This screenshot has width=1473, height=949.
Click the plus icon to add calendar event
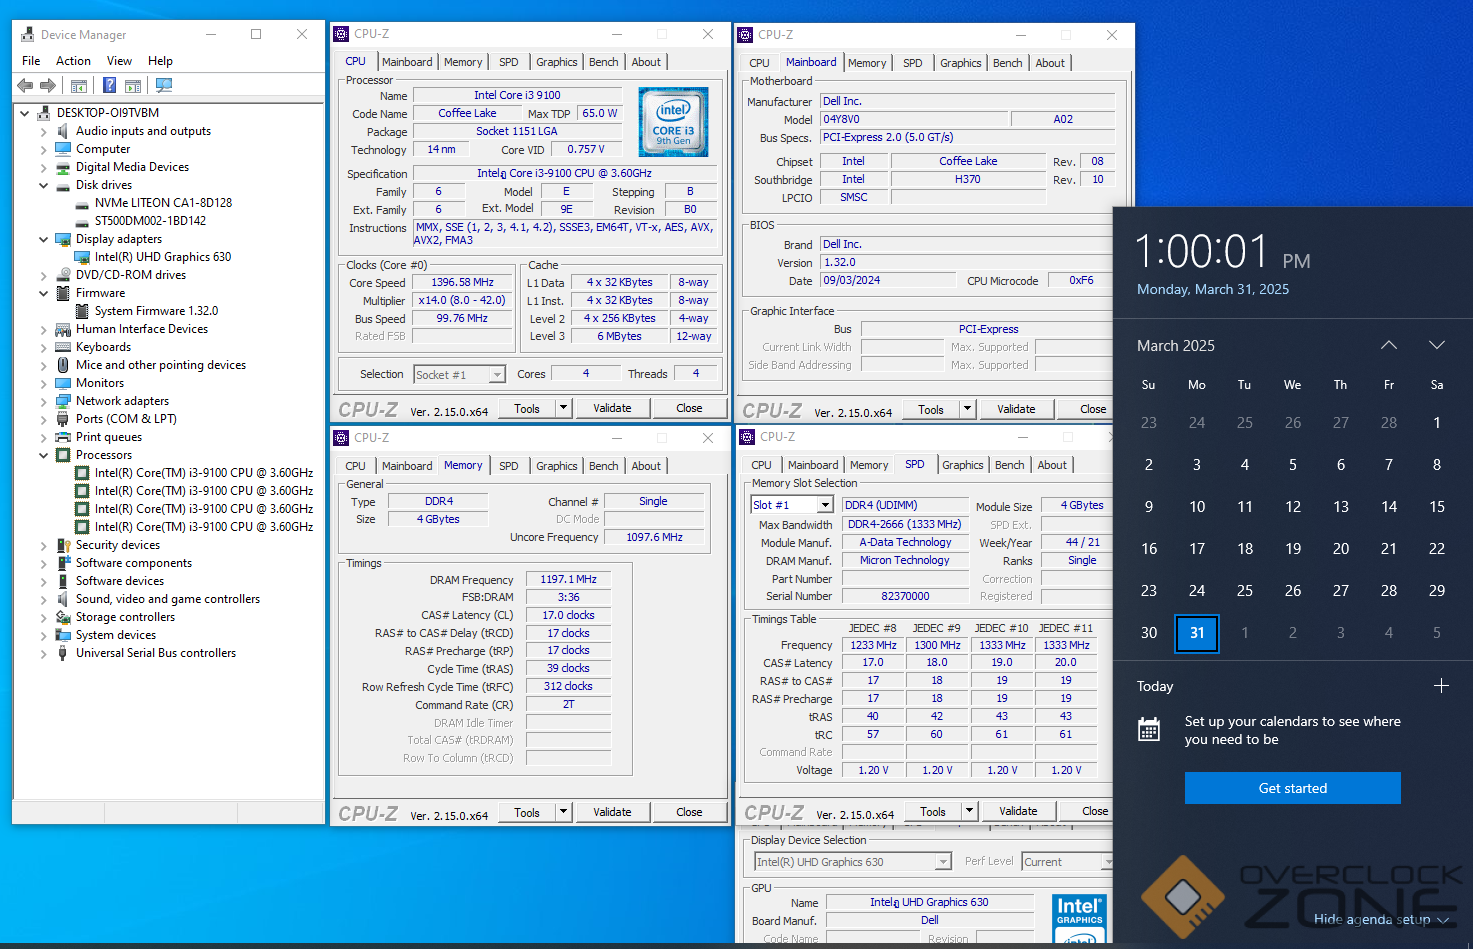(x=1441, y=686)
